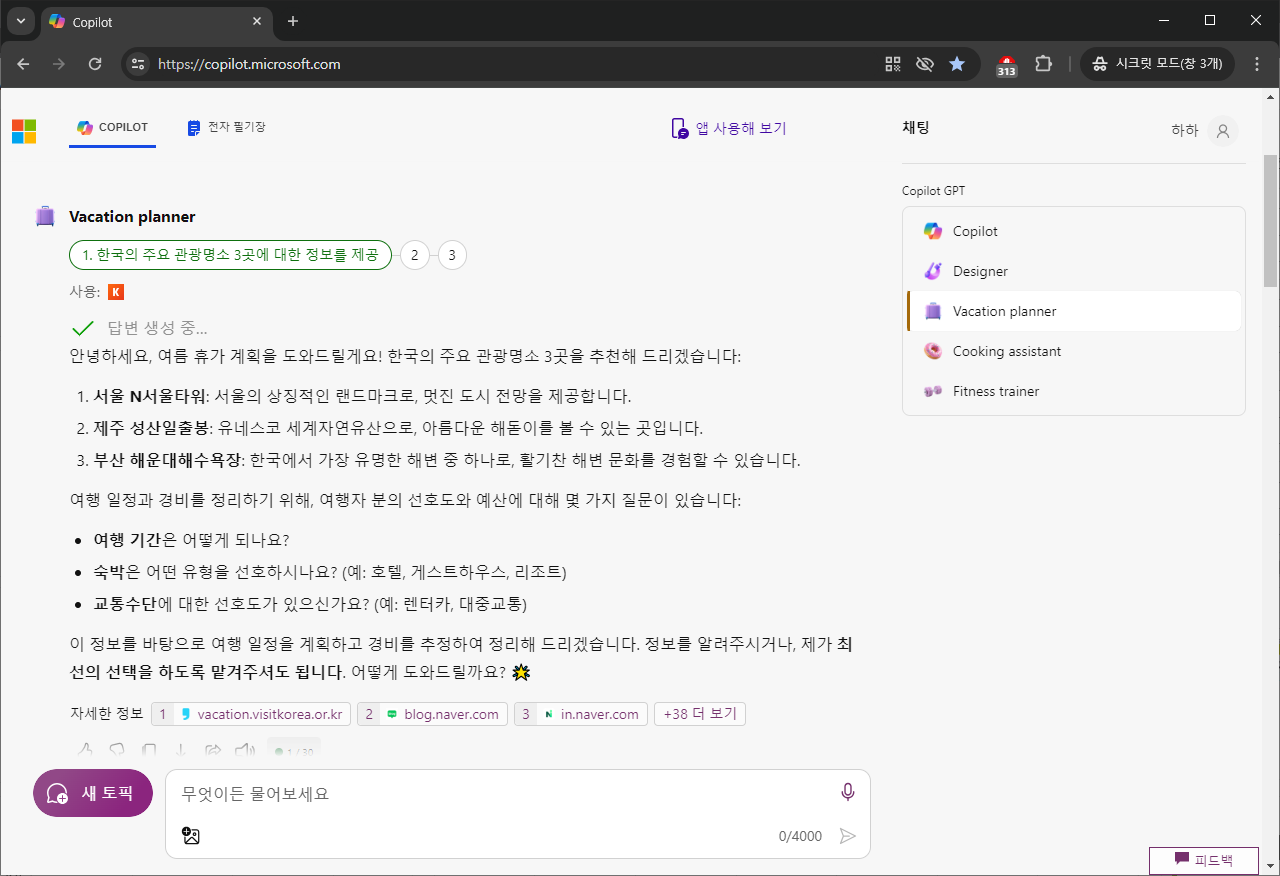
Task: Click the Microsoft logo icon
Action: click(x=24, y=131)
